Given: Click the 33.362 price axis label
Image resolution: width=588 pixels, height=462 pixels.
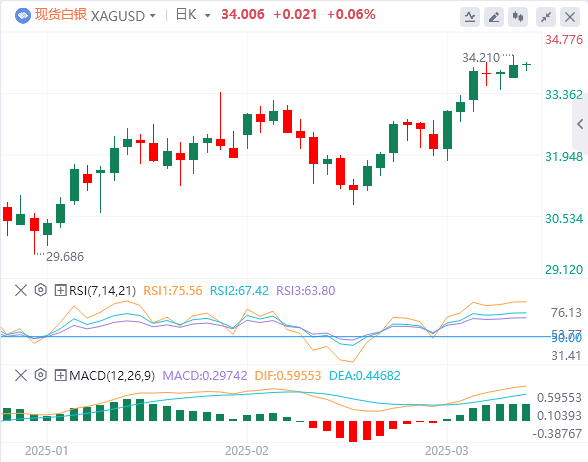Looking at the screenshot, I should pos(564,95).
